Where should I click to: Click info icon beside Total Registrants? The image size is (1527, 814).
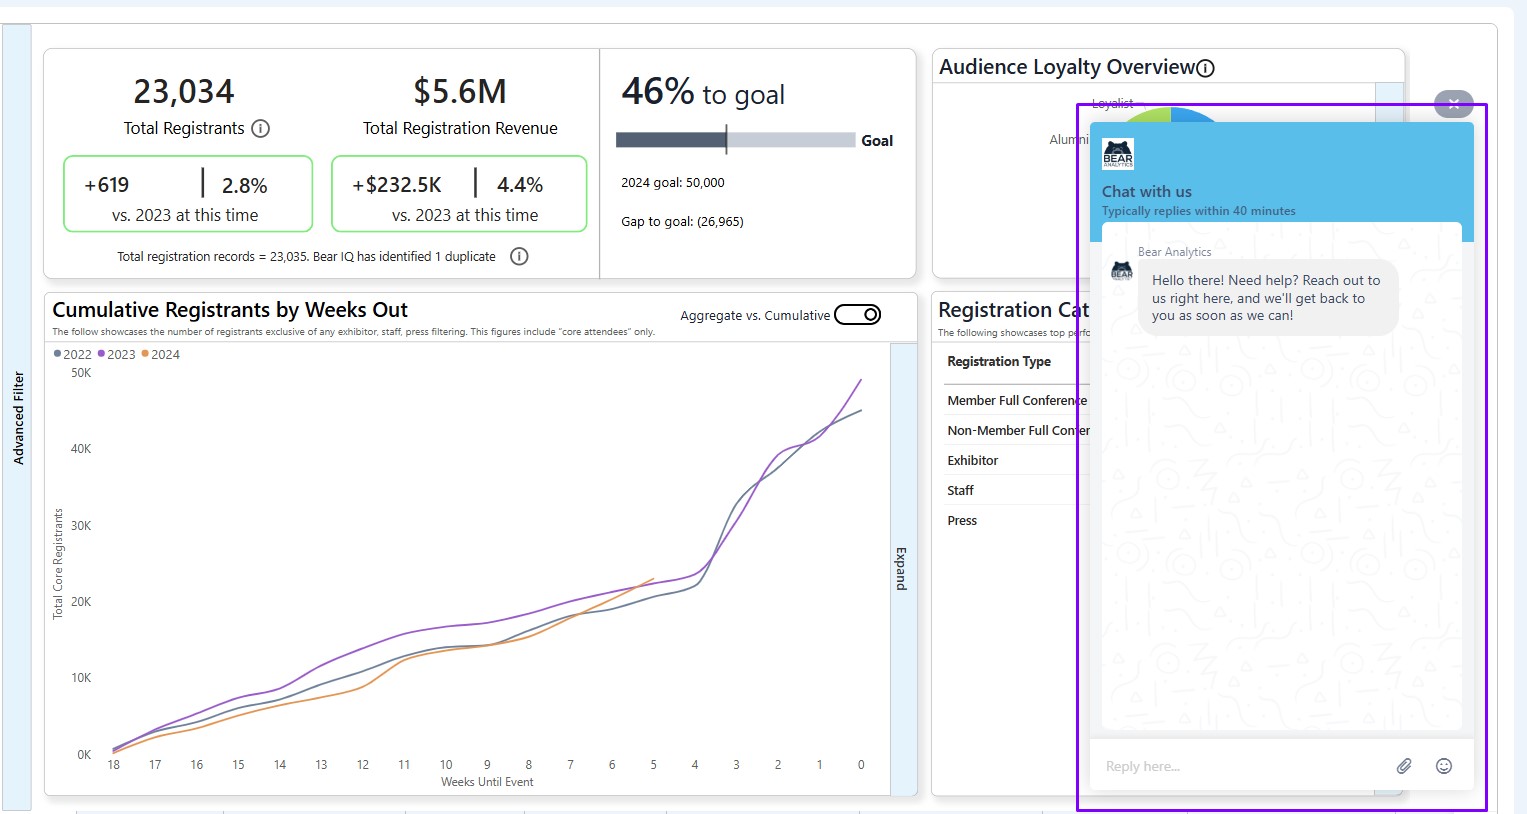(x=260, y=128)
